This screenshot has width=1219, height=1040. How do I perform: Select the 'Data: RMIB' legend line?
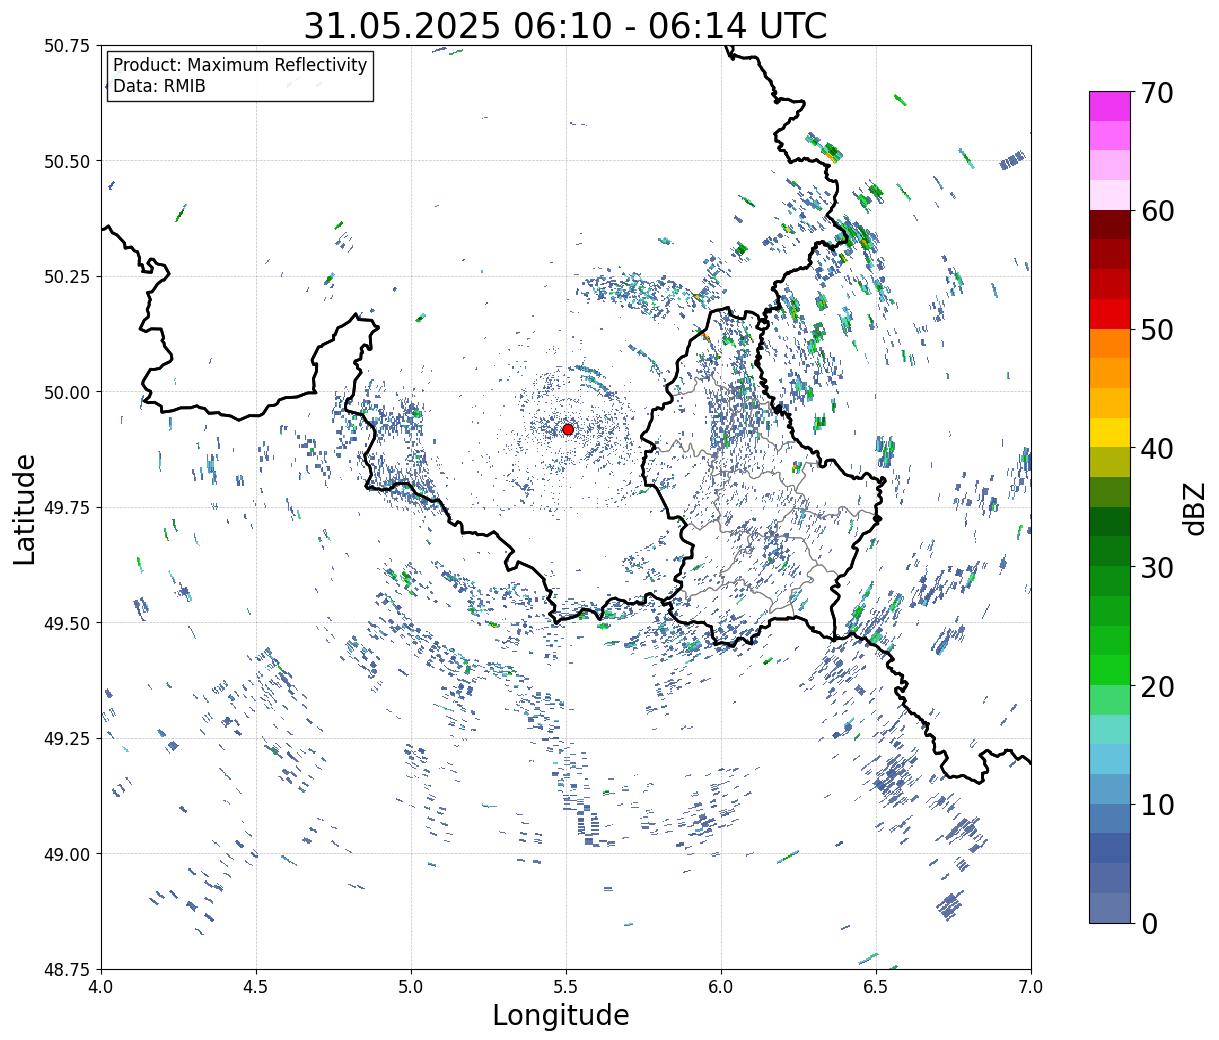(x=159, y=86)
